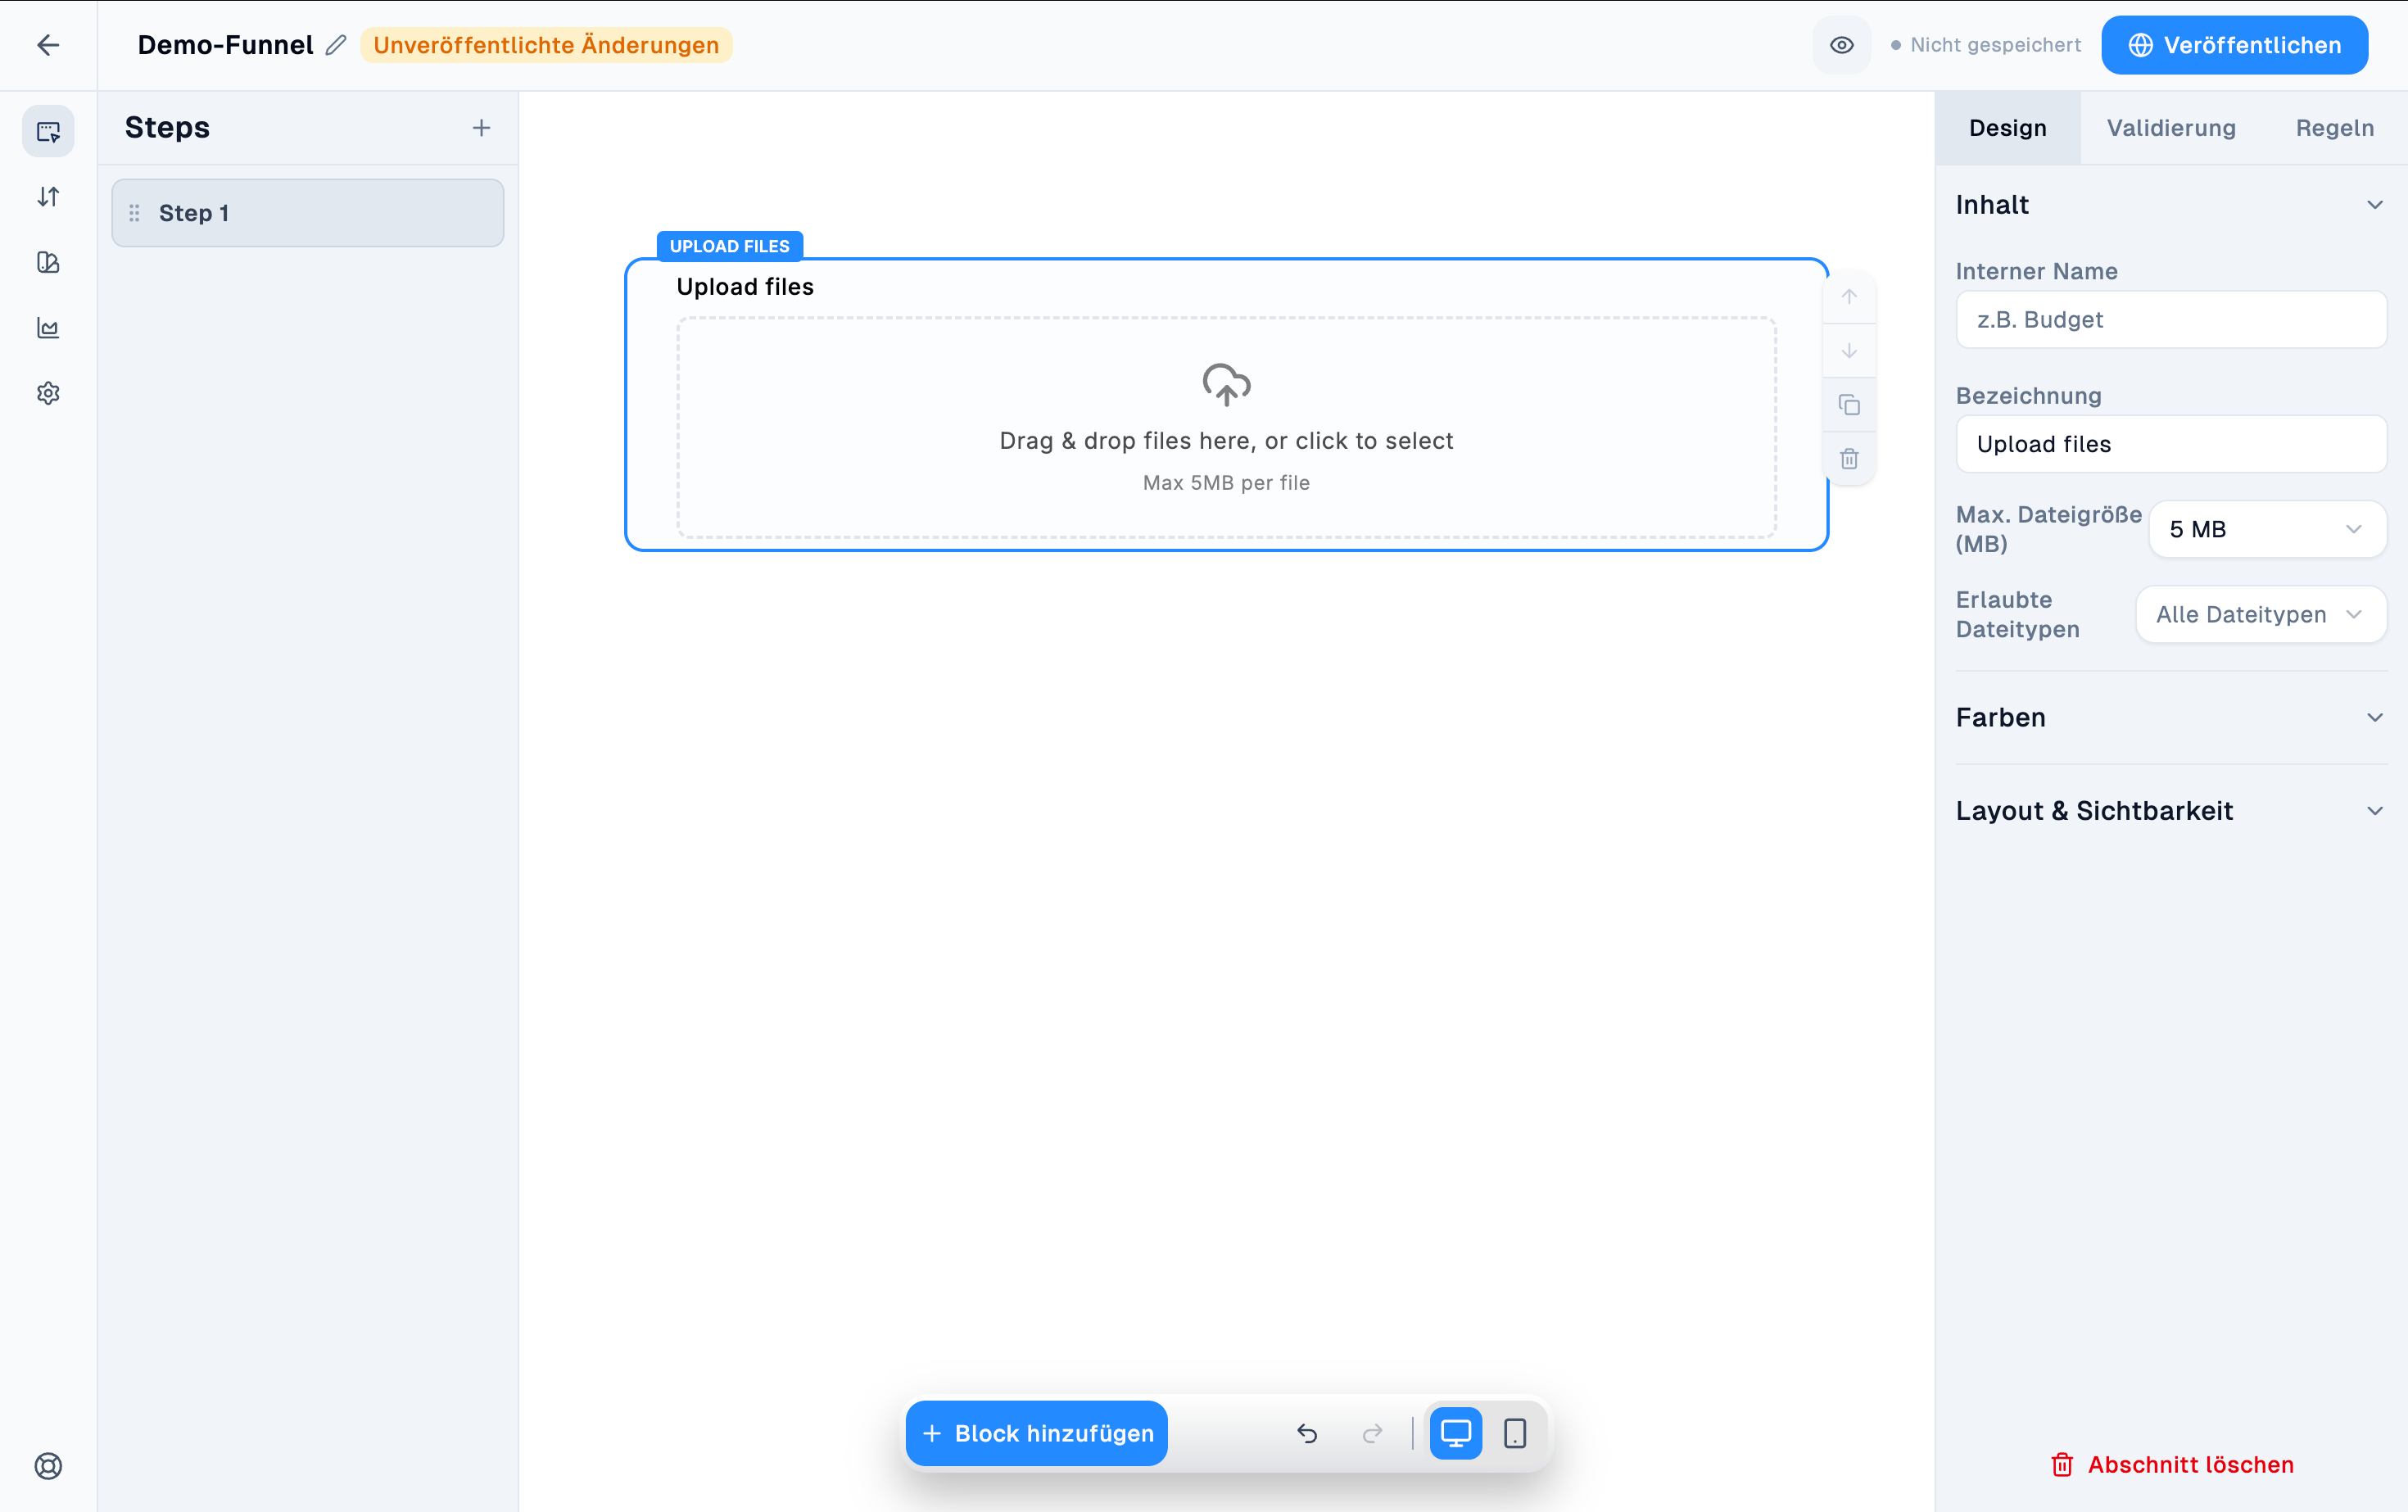Switch to mobile preview mode
Viewport: 2408px width, 1512px height.
[1515, 1433]
